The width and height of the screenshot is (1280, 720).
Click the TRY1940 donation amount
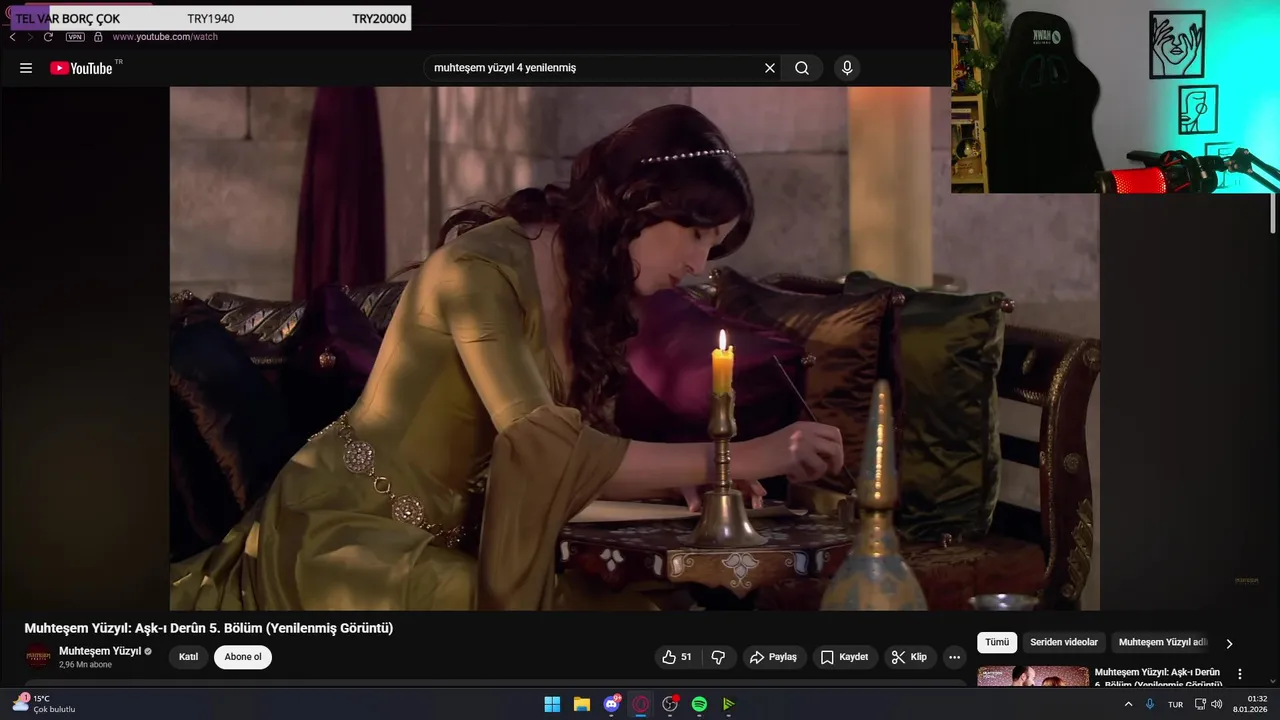(x=210, y=19)
